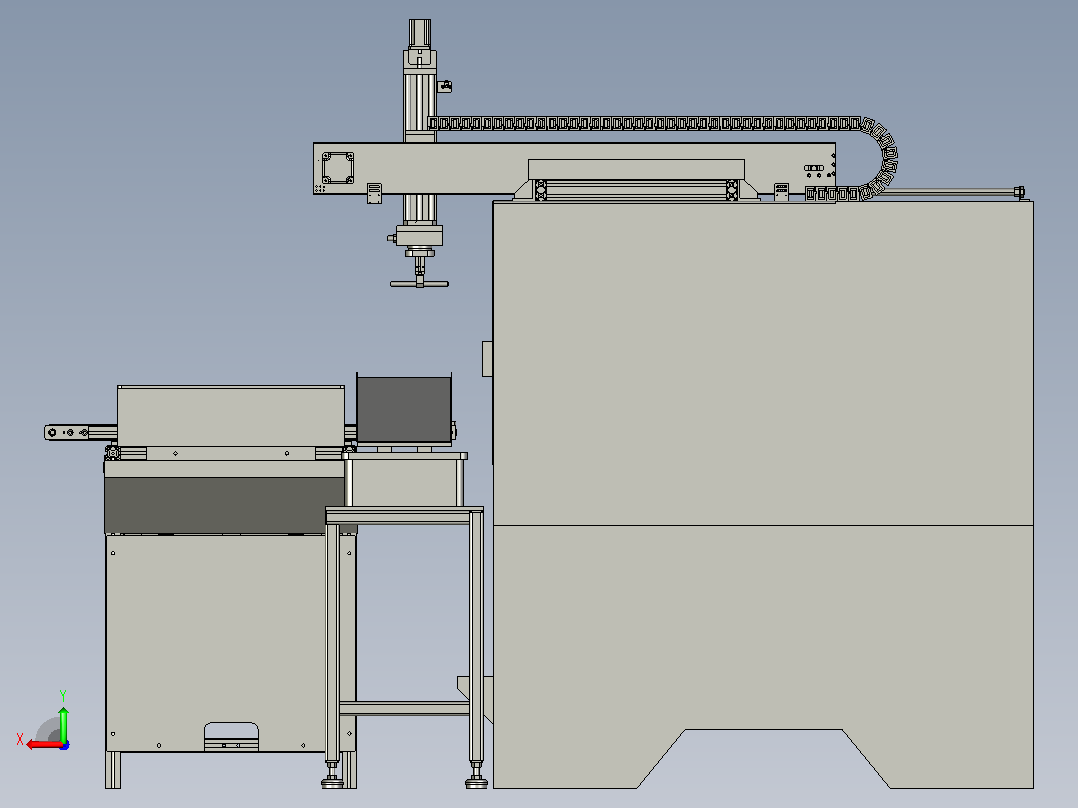Select the table's lower horizontal crossbar
The image size is (1078, 808).
404,708
